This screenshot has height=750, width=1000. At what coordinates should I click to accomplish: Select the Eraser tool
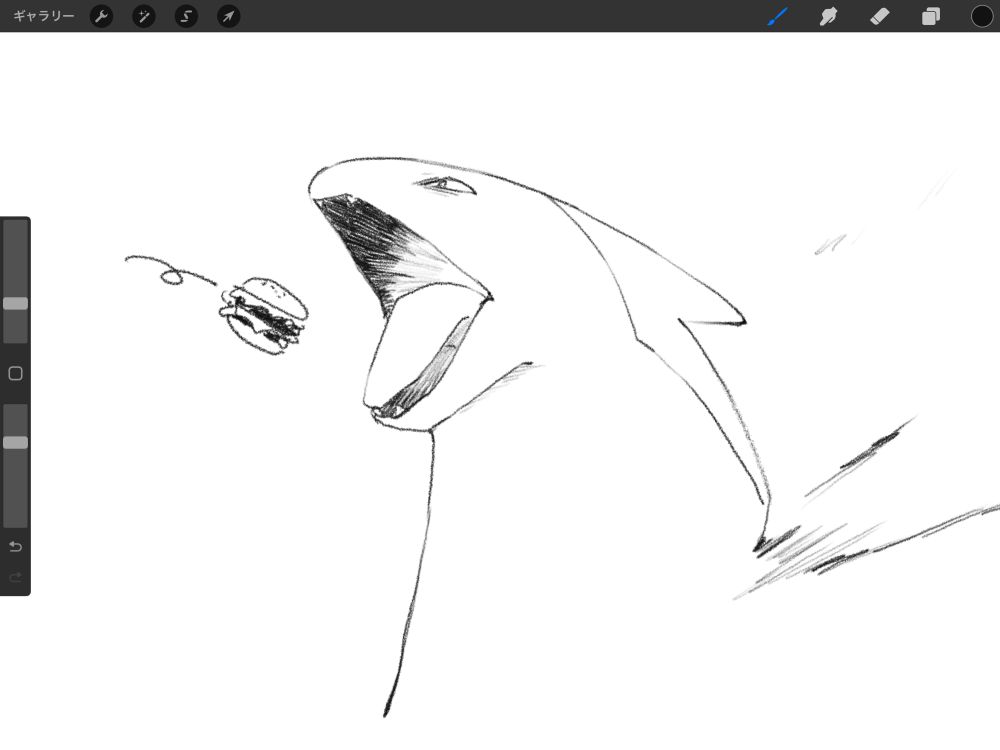pyautogui.click(x=879, y=16)
